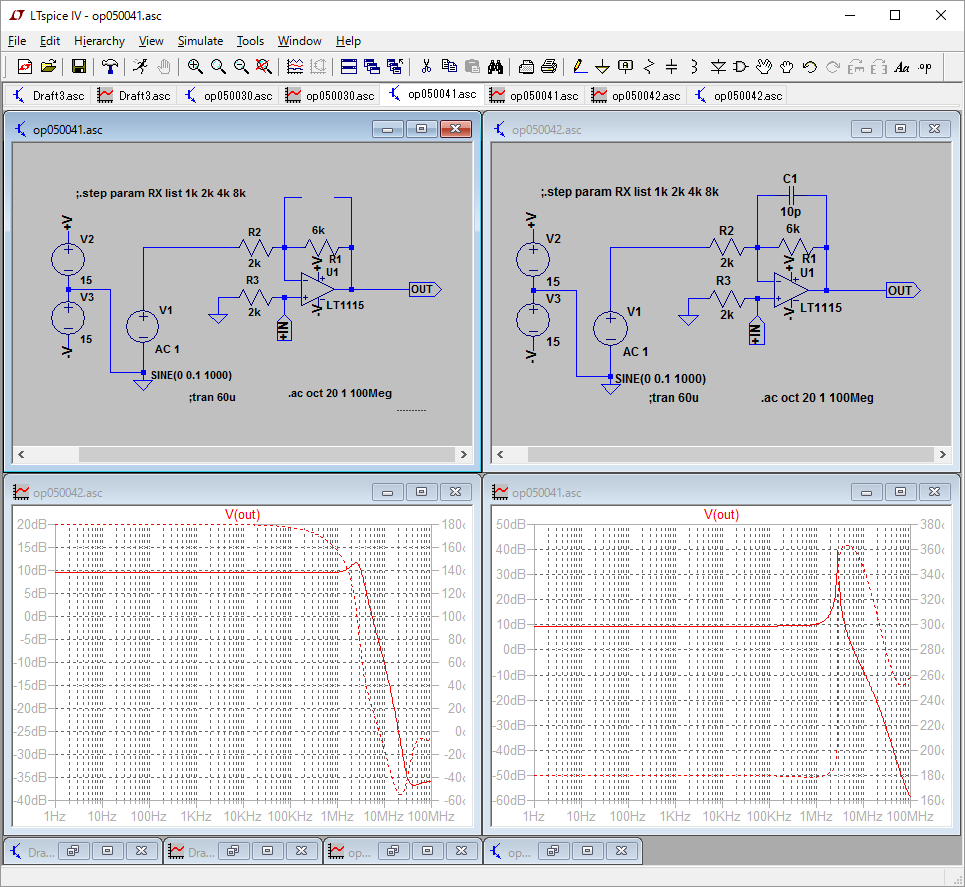The height and width of the screenshot is (887, 965).
Task: Click the Cut scissors tool
Action: [x=426, y=67]
